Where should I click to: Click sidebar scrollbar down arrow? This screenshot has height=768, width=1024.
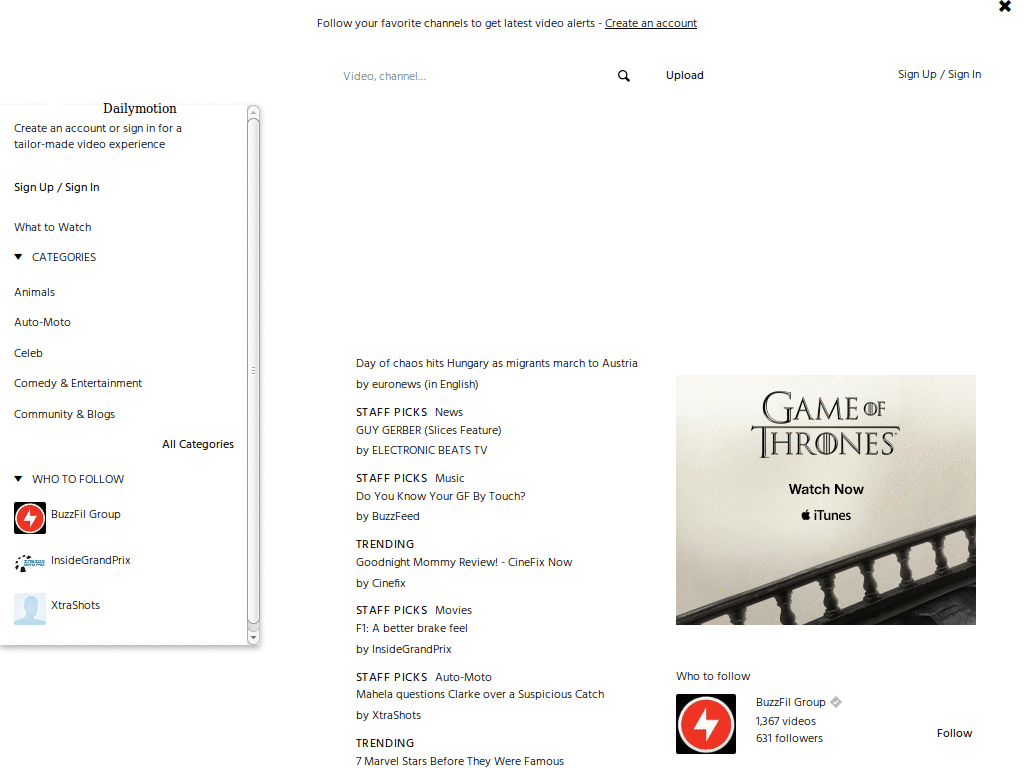coord(253,637)
